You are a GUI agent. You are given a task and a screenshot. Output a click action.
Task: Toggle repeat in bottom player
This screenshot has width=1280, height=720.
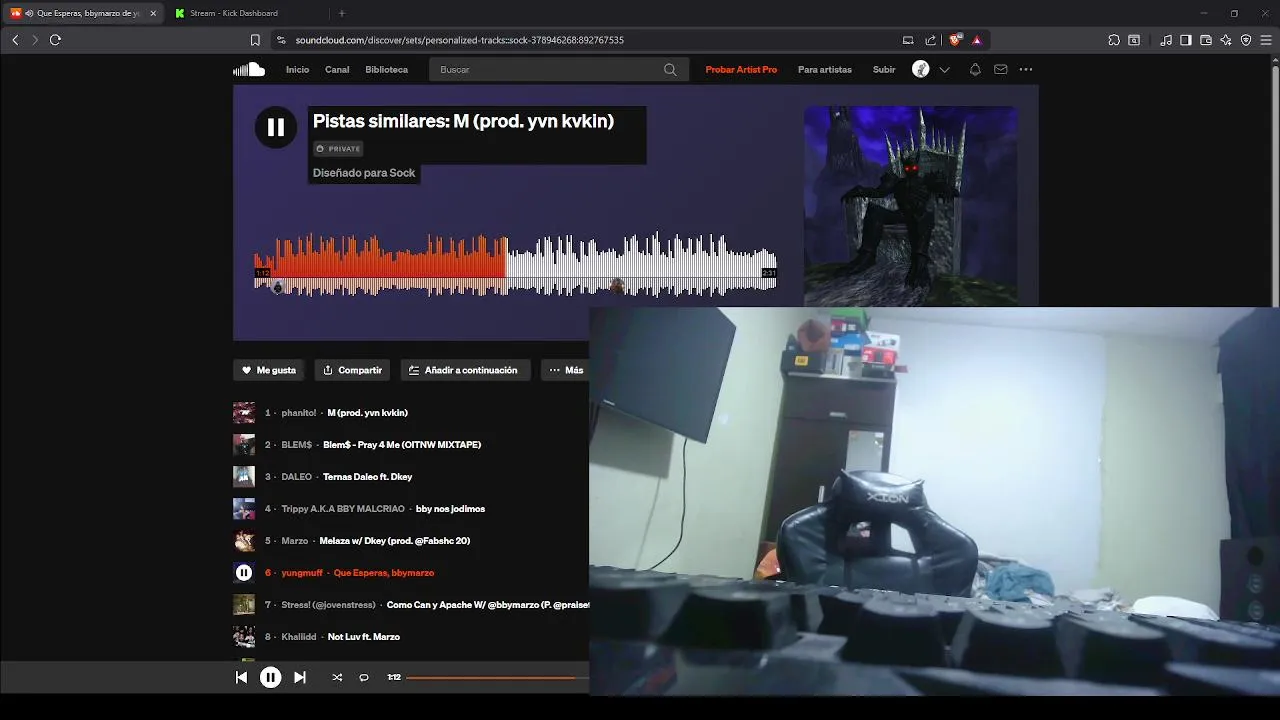click(x=364, y=677)
